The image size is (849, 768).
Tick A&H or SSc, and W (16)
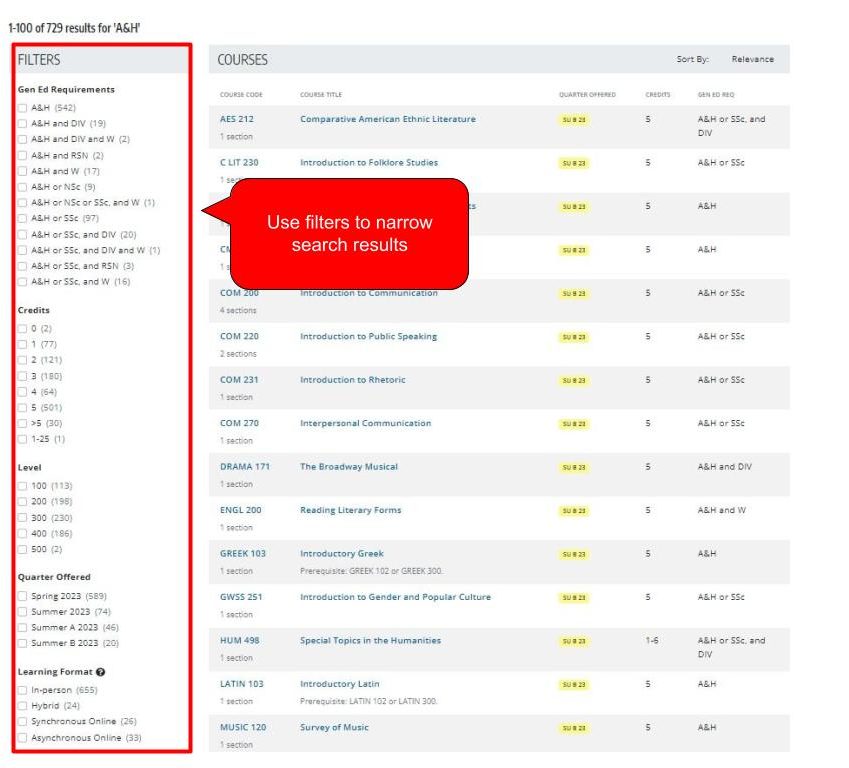click(22, 282)
